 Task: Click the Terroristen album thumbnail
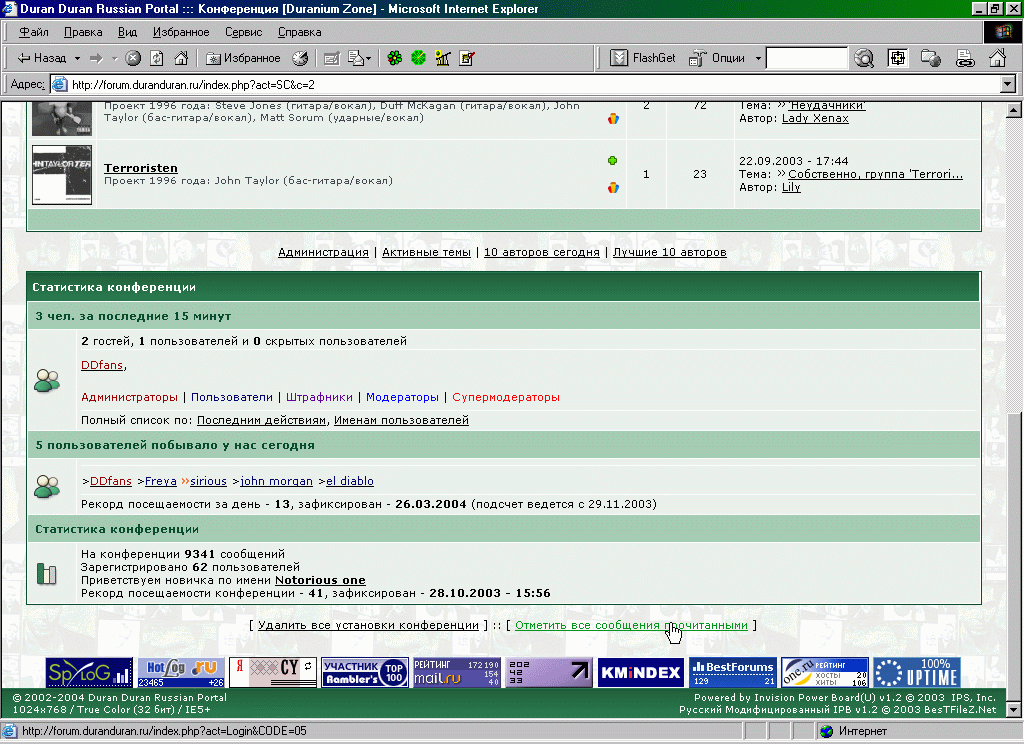62,174
